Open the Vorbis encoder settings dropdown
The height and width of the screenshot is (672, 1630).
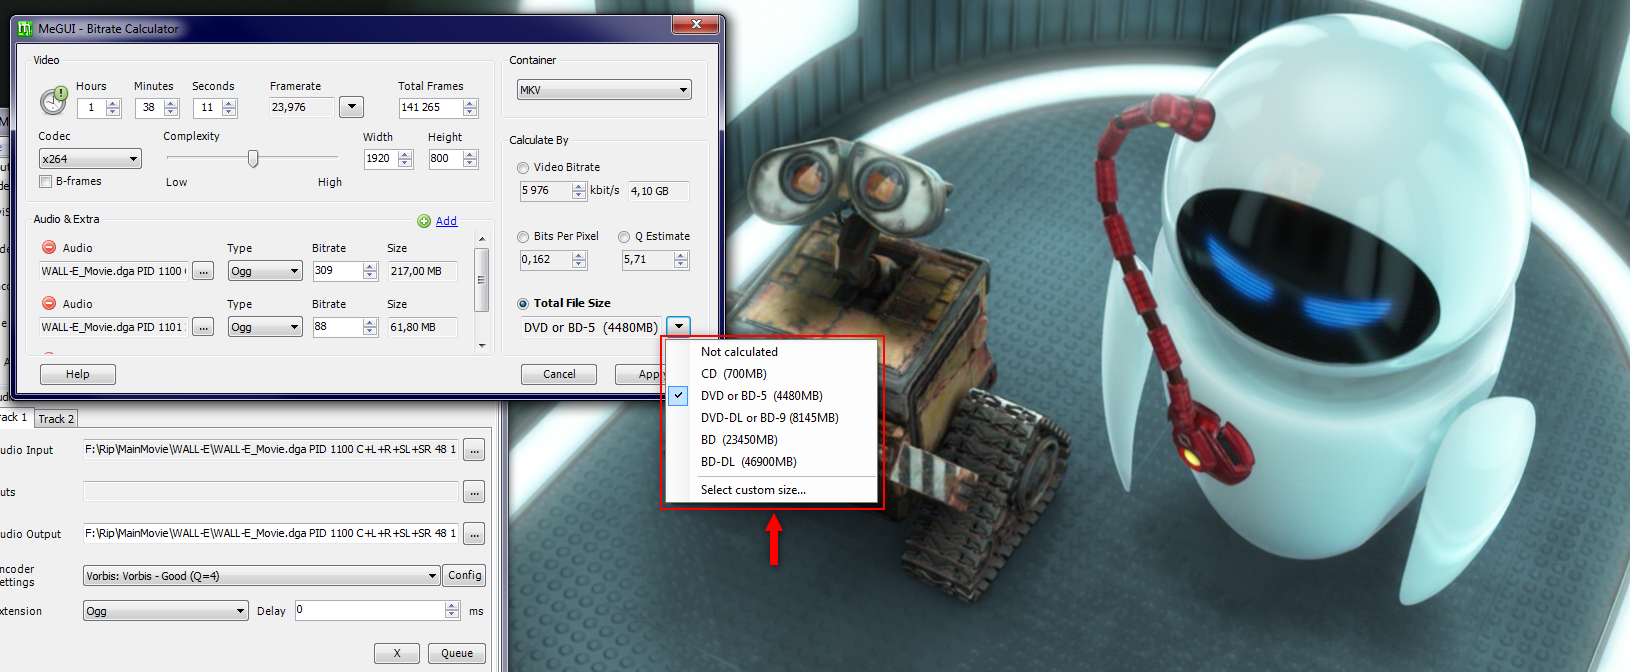point(262,576)
